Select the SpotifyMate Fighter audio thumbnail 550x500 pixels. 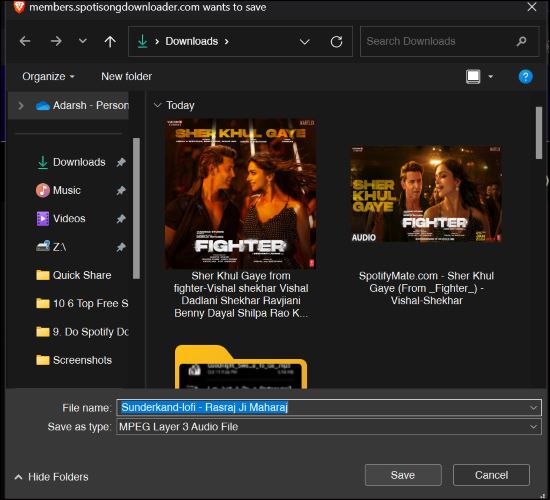(x=426, y=194)
